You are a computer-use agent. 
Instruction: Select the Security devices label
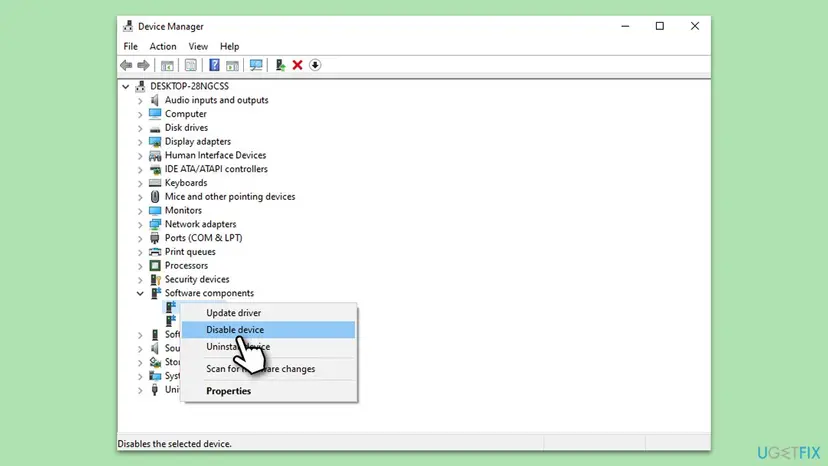(x=197, y=279)
